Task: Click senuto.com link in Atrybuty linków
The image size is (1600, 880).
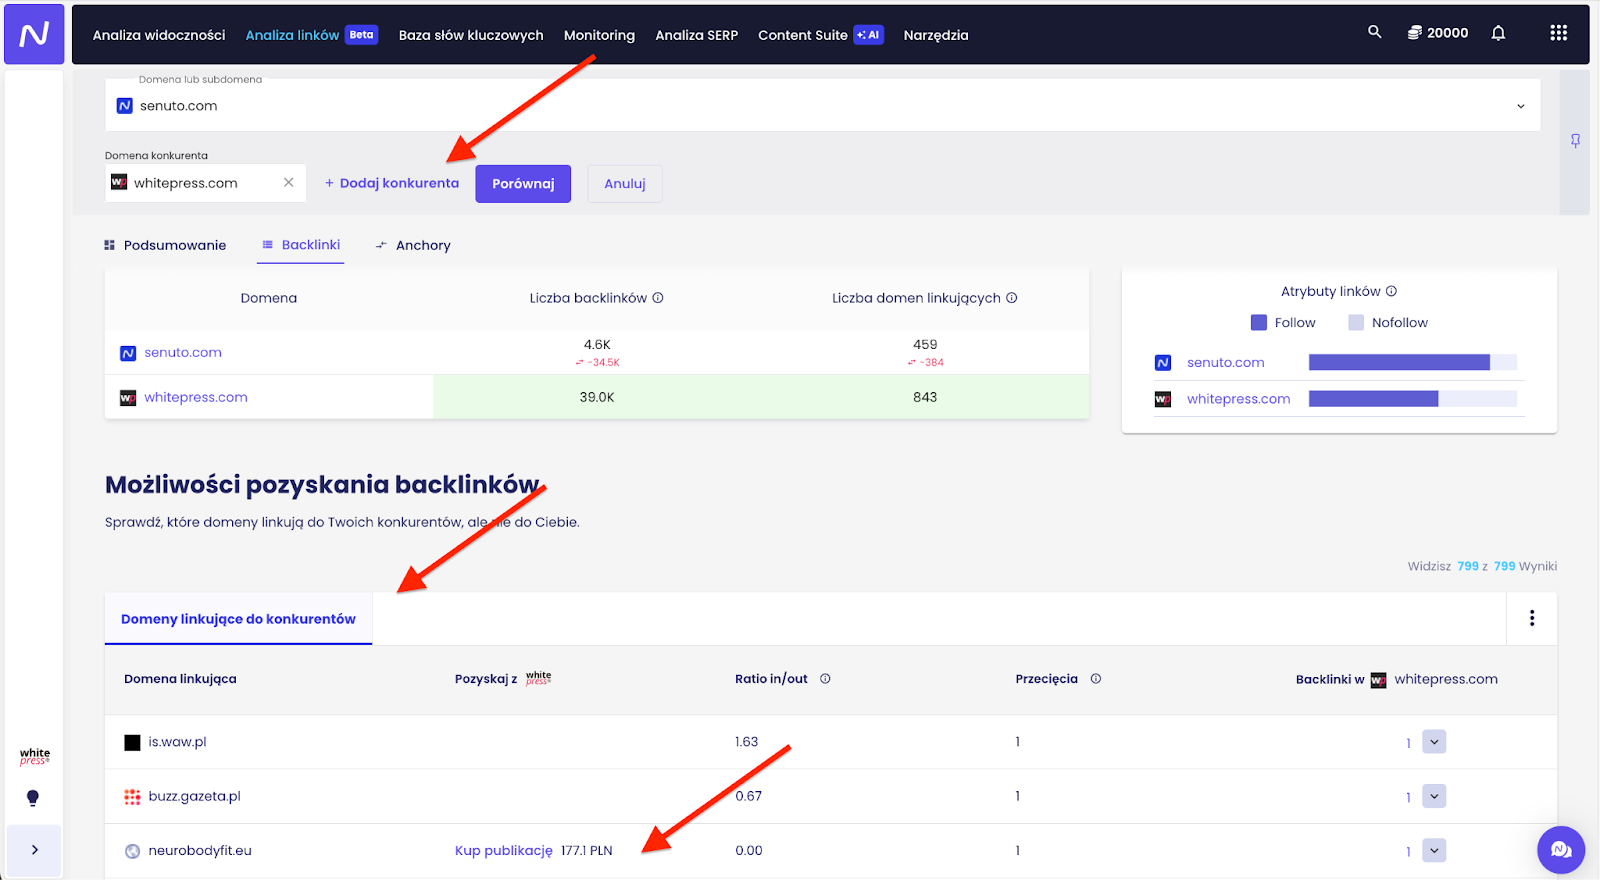Action: (1226, 363)
